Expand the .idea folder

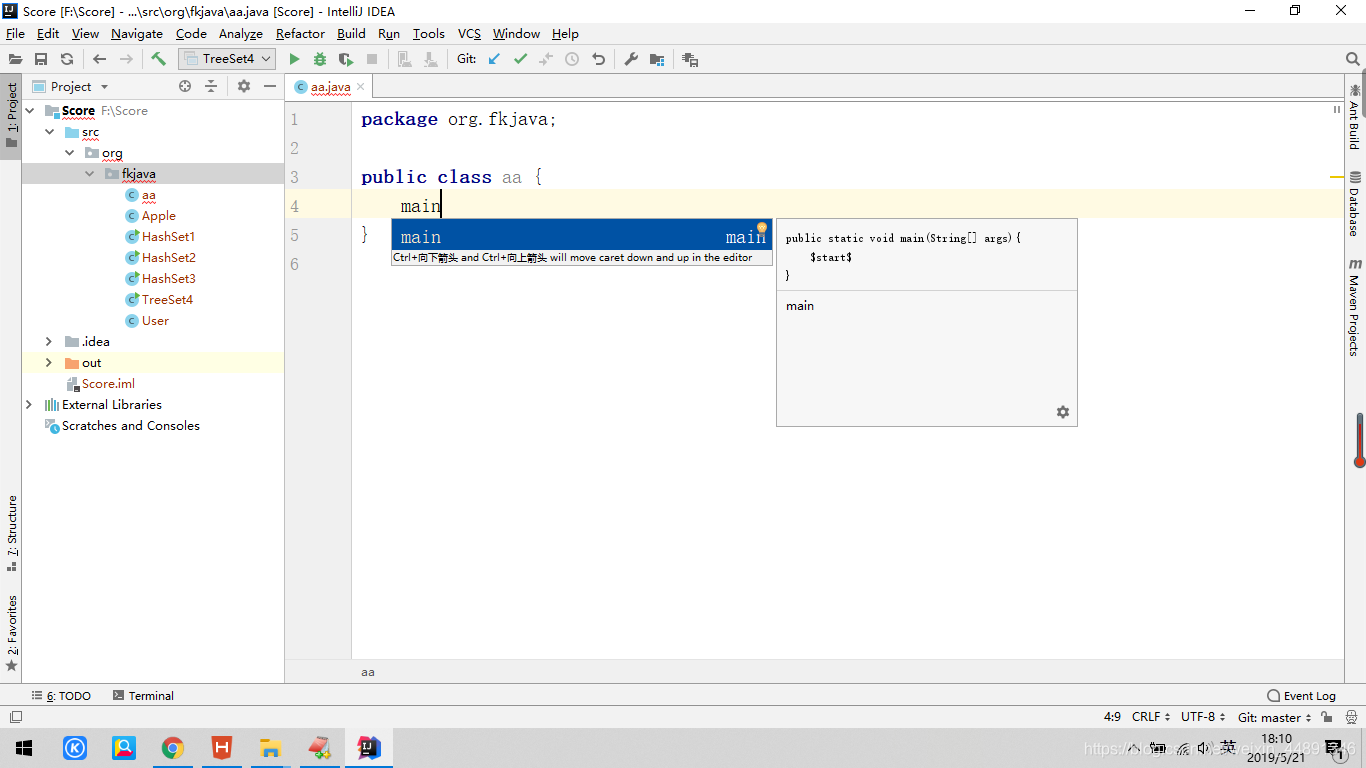coord(49,342)
